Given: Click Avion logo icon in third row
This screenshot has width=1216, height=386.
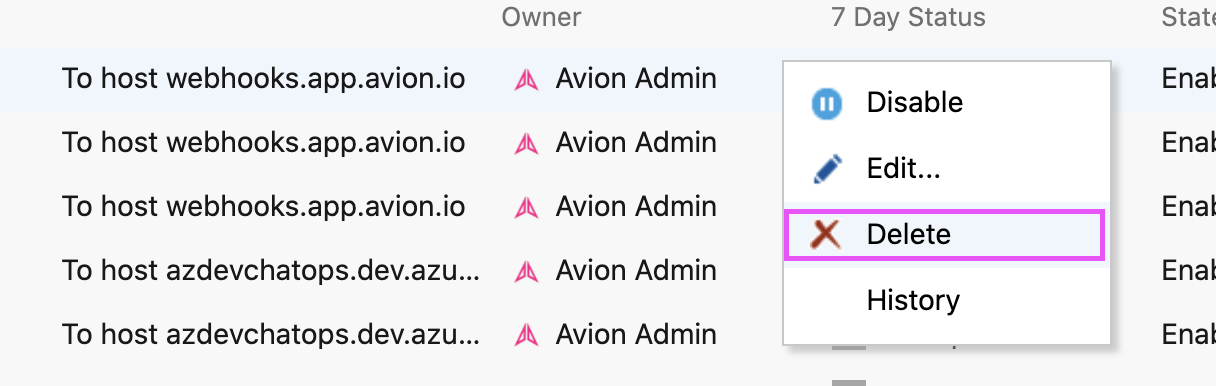Looking at the screenshot, I should point(526,208).
